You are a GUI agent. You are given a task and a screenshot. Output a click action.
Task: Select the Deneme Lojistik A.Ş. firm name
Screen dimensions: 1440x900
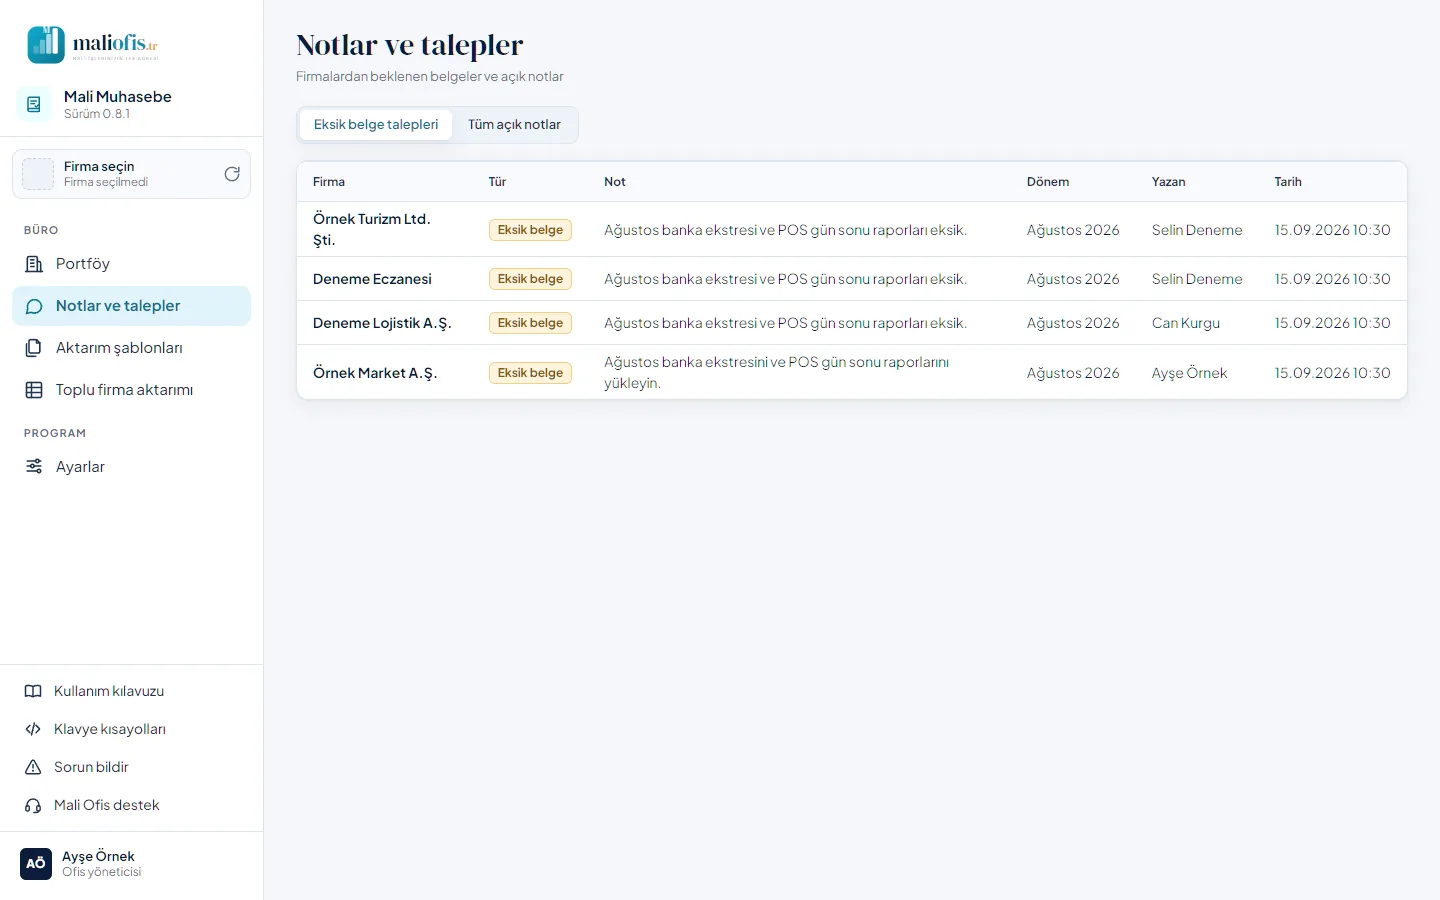pyautogui.click(x=382, y=323)
